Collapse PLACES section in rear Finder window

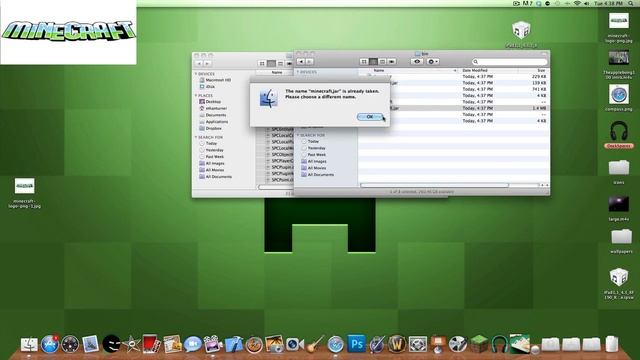196,96
